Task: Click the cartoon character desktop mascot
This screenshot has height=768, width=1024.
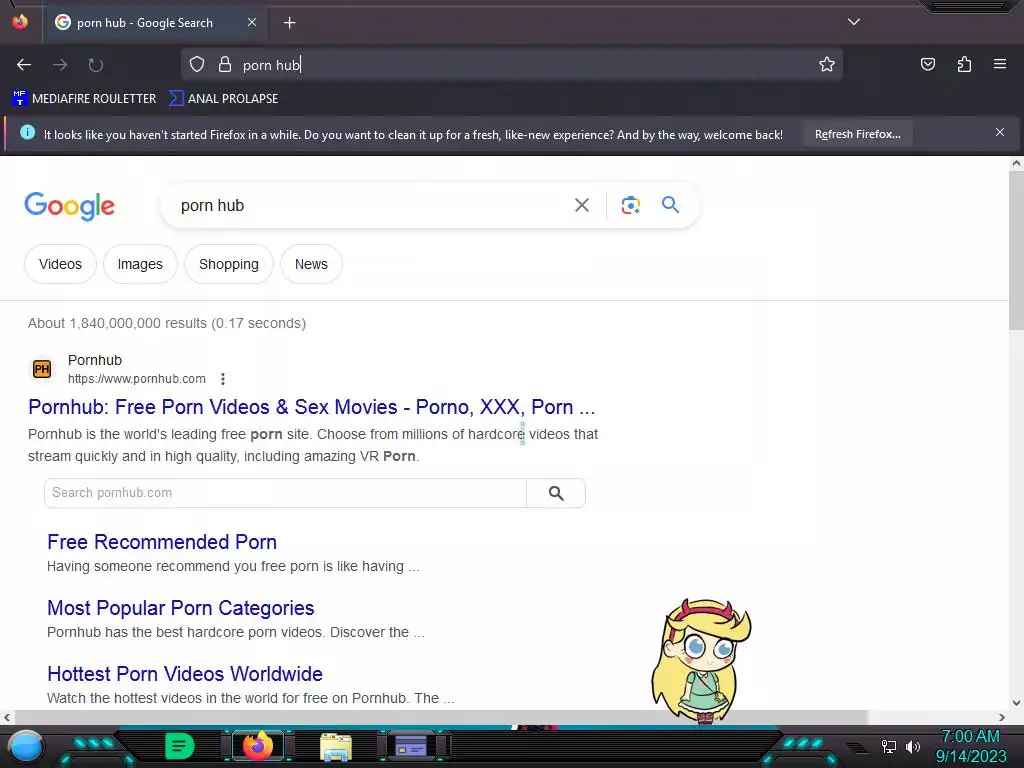Action: (701, 662)
